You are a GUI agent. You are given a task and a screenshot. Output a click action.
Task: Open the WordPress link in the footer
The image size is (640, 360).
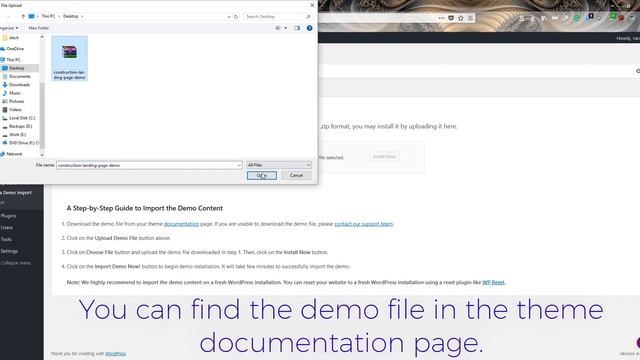point(116,354)
